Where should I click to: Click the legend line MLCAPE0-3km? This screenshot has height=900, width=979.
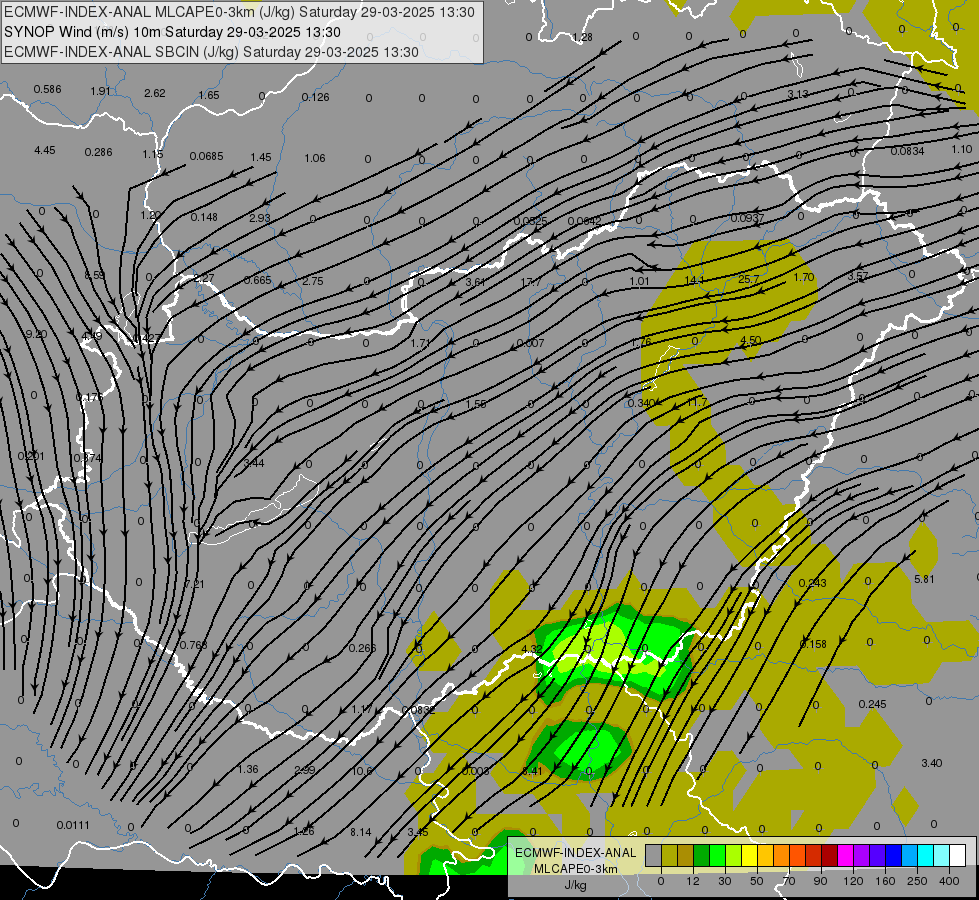[x=576, y=869]
